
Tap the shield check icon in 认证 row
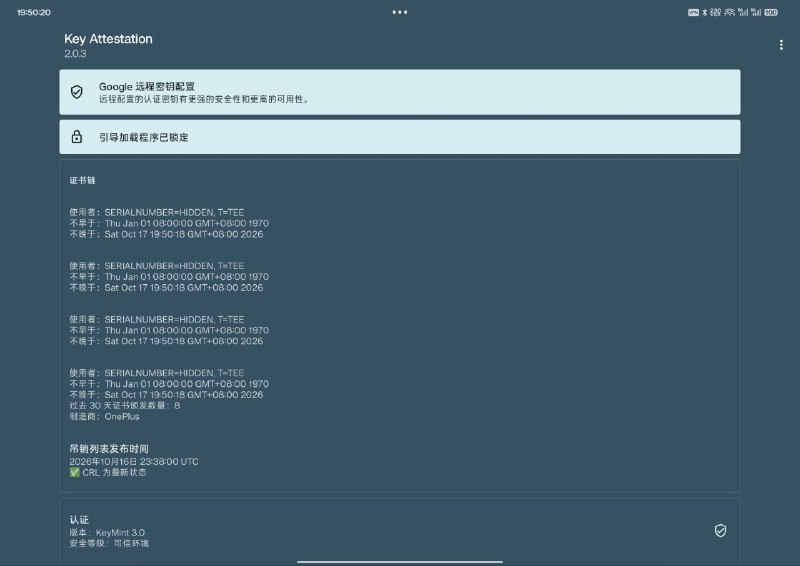(720, 531)
